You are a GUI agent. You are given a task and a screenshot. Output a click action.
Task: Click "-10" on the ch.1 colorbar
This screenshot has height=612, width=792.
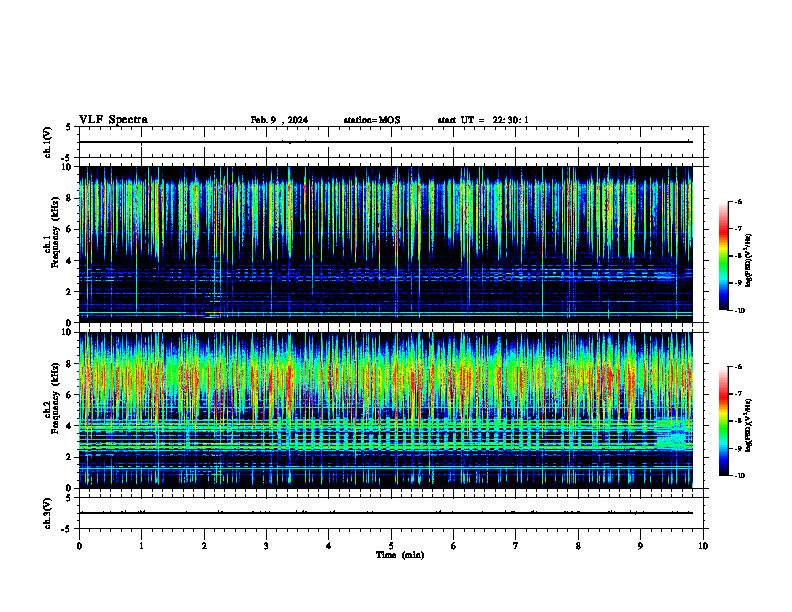(x=740, y=311)
